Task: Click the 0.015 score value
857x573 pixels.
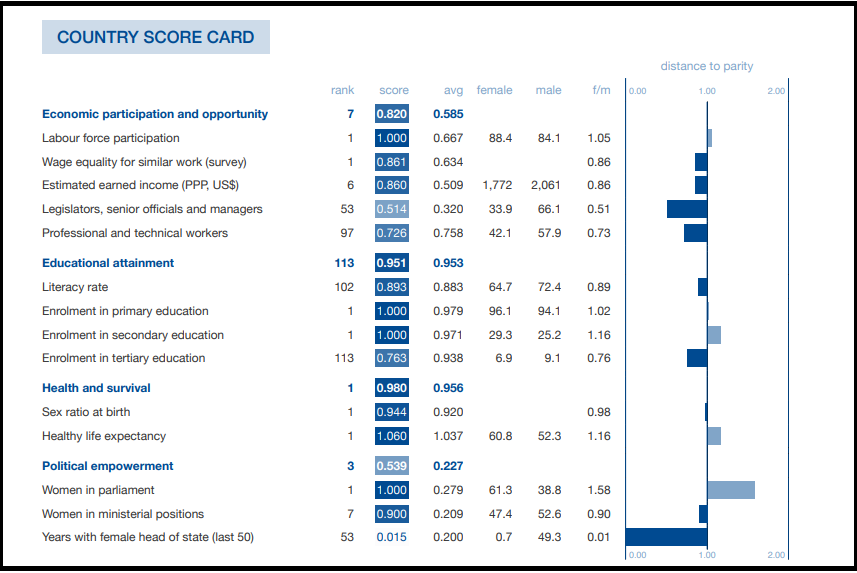Action: [x=391, y=537]
